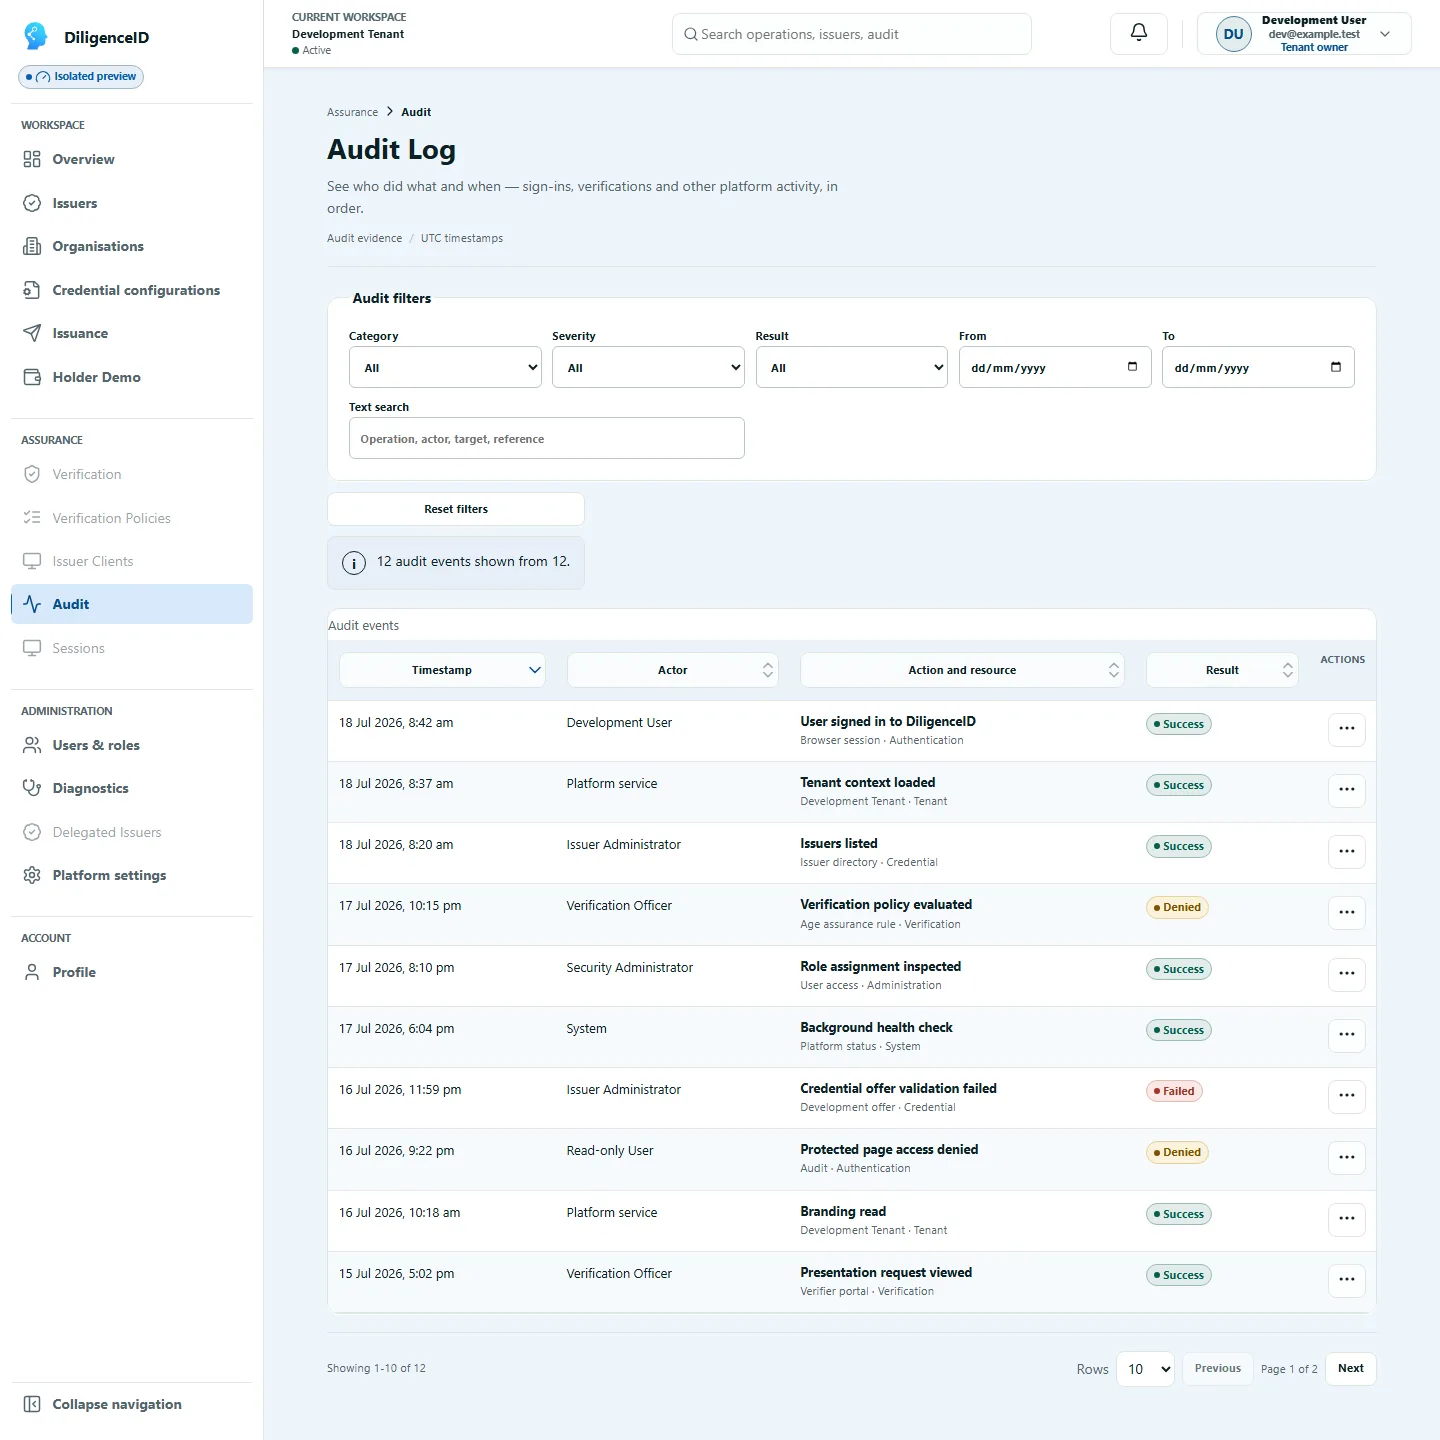Open actions menu for User signed in row
The image size is (1440, 1440).
coord(1347,729)
